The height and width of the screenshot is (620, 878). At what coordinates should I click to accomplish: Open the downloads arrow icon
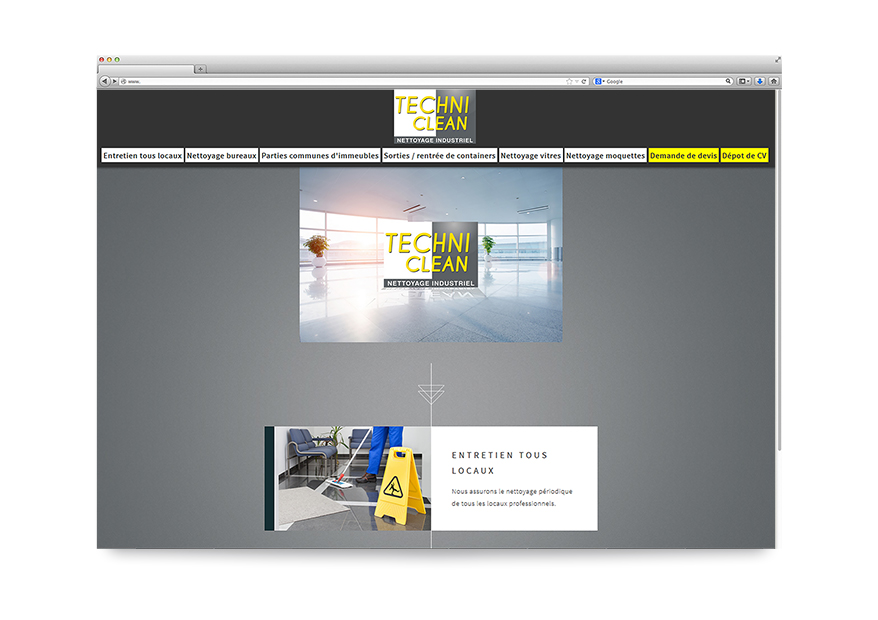(760, 81)
